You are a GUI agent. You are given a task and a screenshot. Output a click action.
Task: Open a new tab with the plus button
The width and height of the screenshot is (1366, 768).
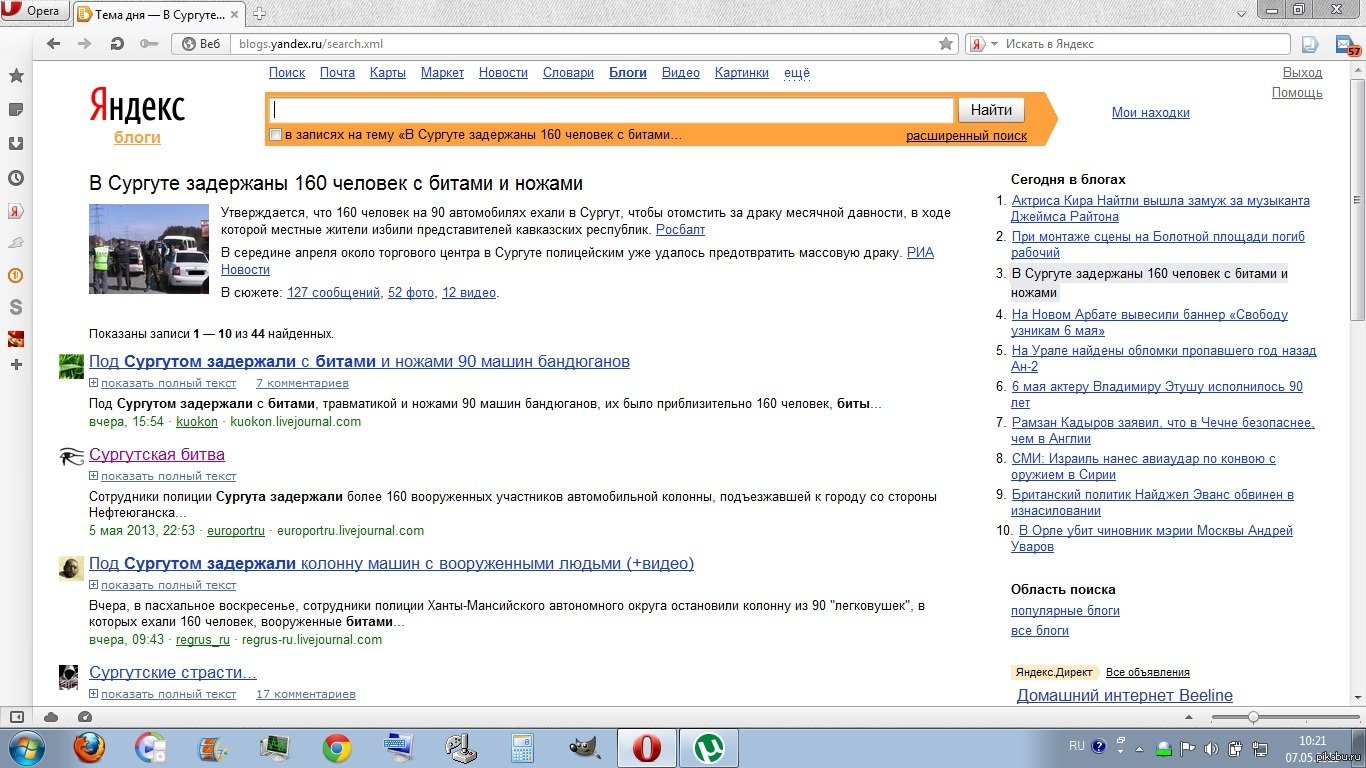259,14
